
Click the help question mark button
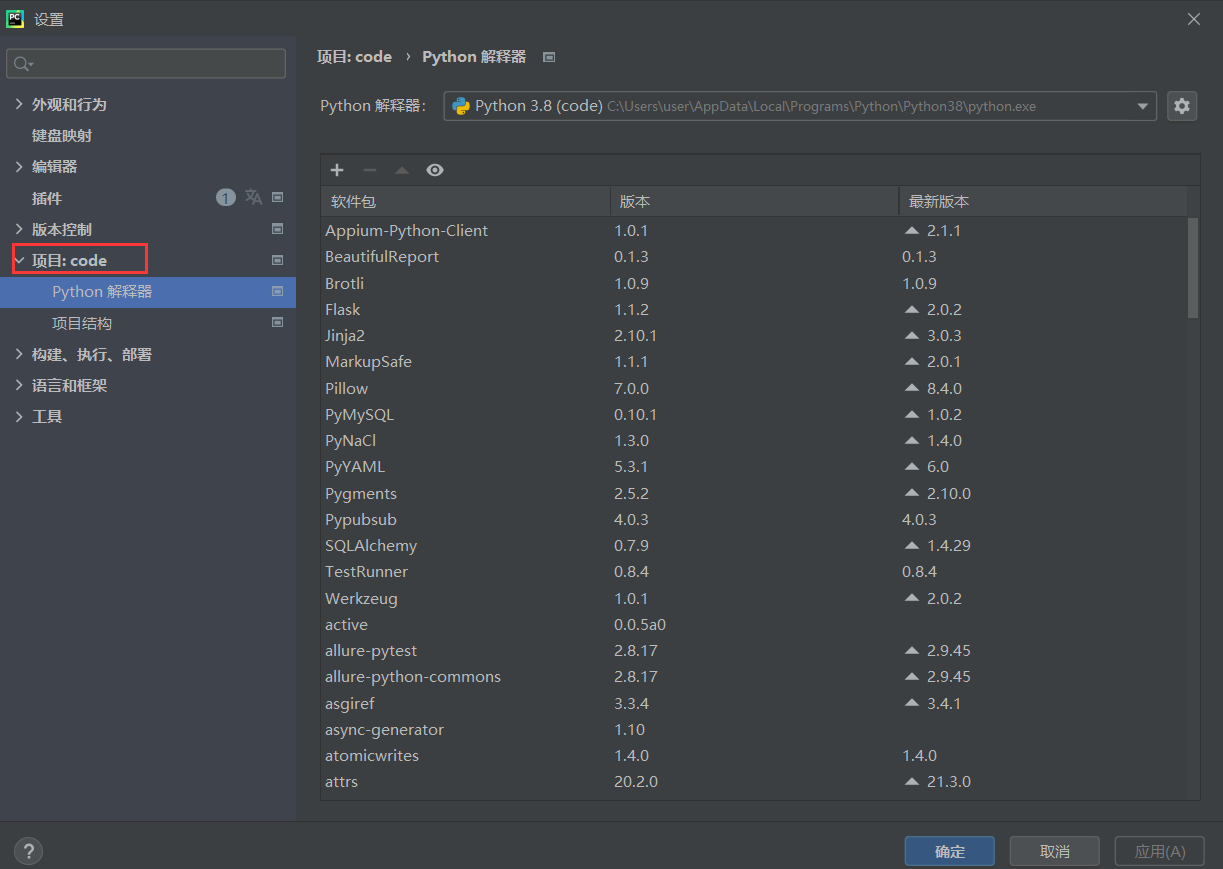28,851
